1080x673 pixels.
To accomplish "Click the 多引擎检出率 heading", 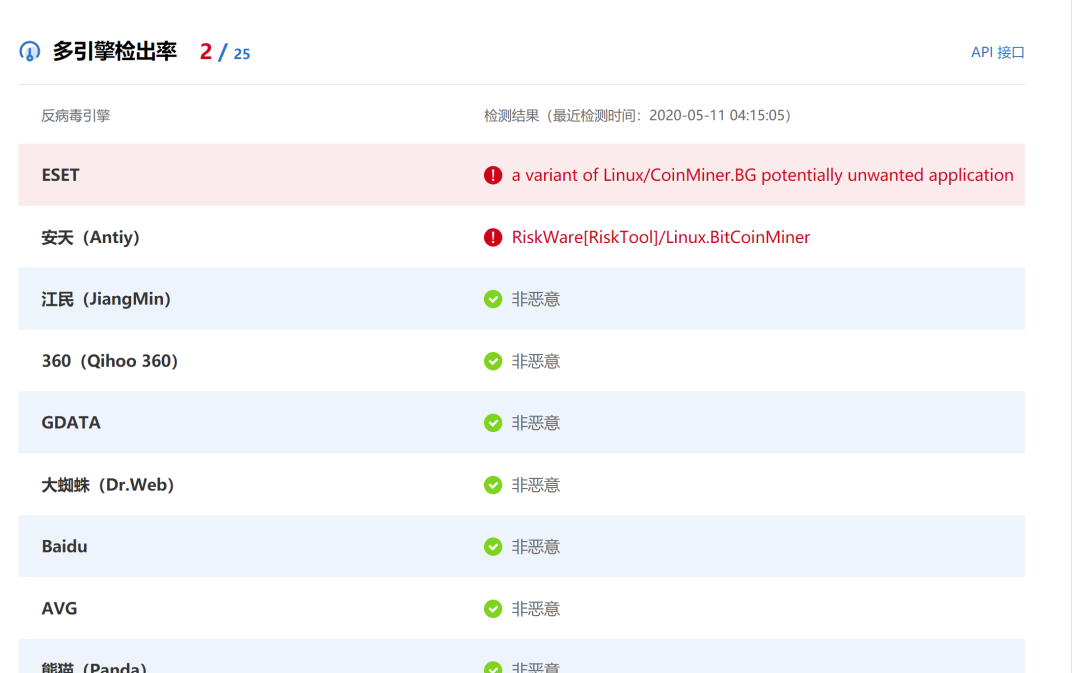I will [115, 52].
